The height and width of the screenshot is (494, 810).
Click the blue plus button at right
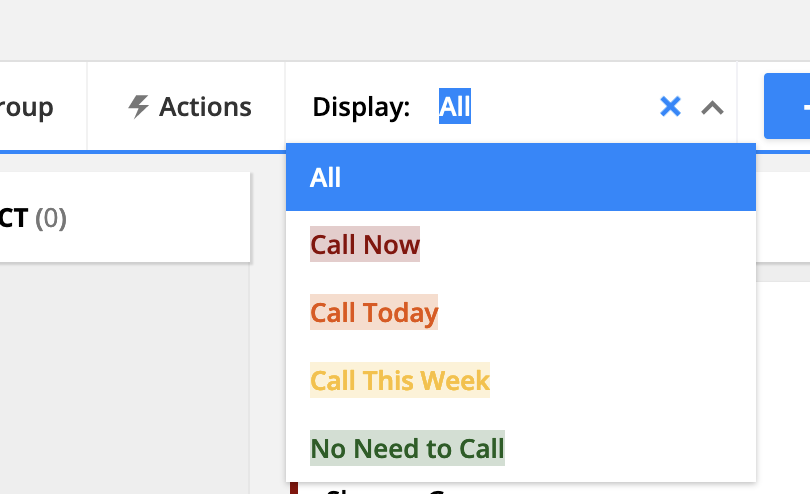(x=790, y=106)
